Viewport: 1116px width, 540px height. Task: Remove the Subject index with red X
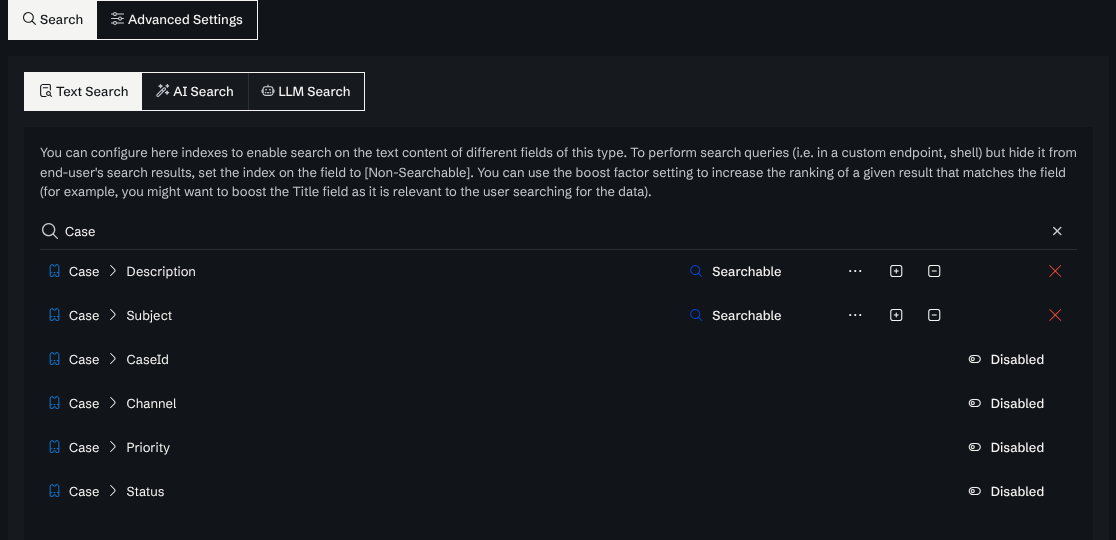[x=1055, y=315]
